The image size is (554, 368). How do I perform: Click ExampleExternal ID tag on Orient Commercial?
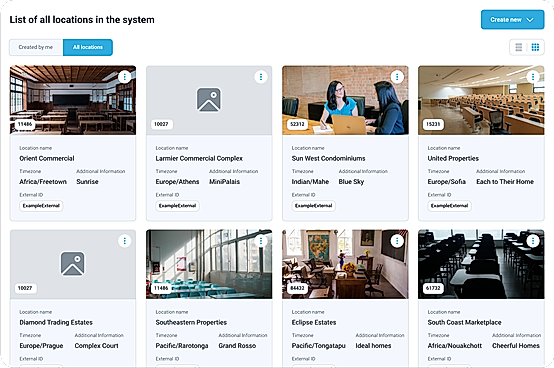pos(41,206)
